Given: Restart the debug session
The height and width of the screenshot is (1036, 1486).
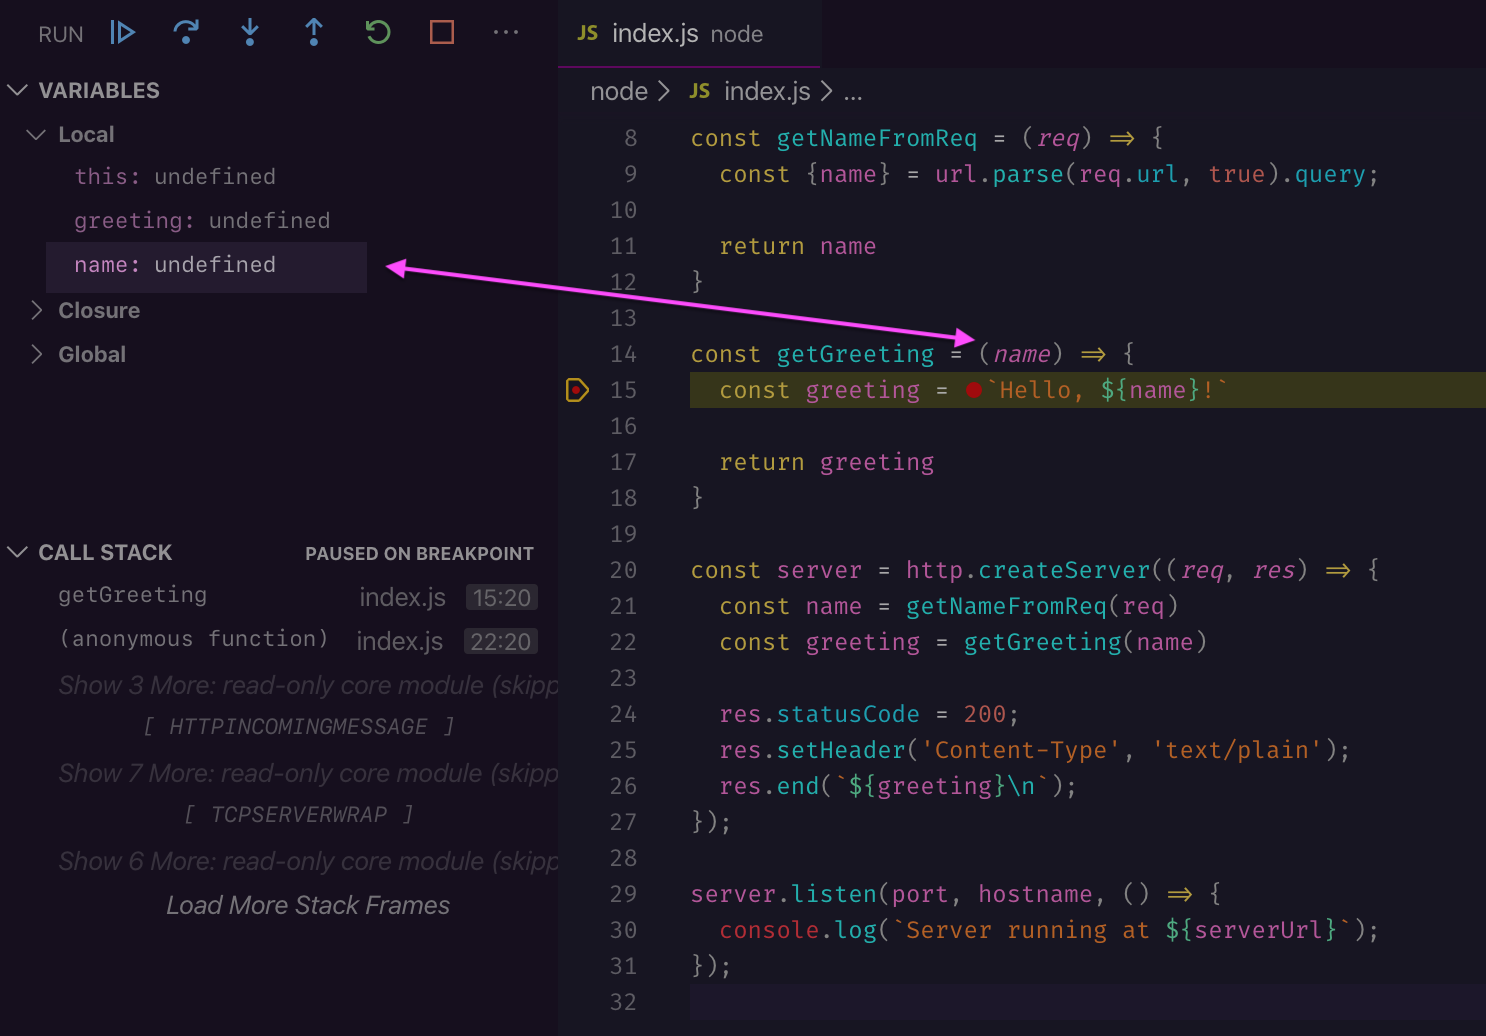Looking at the screenshot, I should pyautogui.click(x=378, y=33).
